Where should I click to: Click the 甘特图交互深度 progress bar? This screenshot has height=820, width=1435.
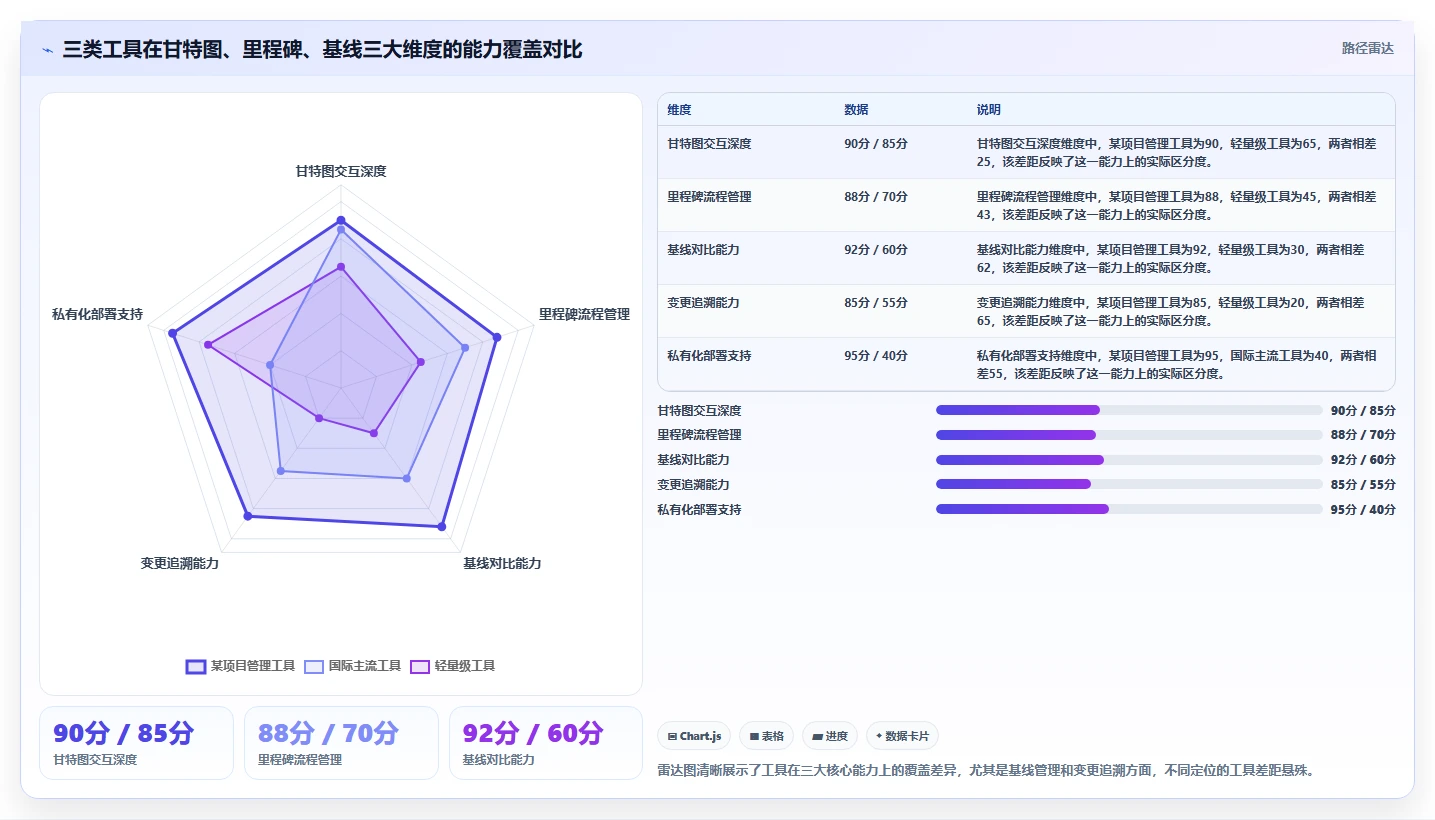tap(1129, 410)
